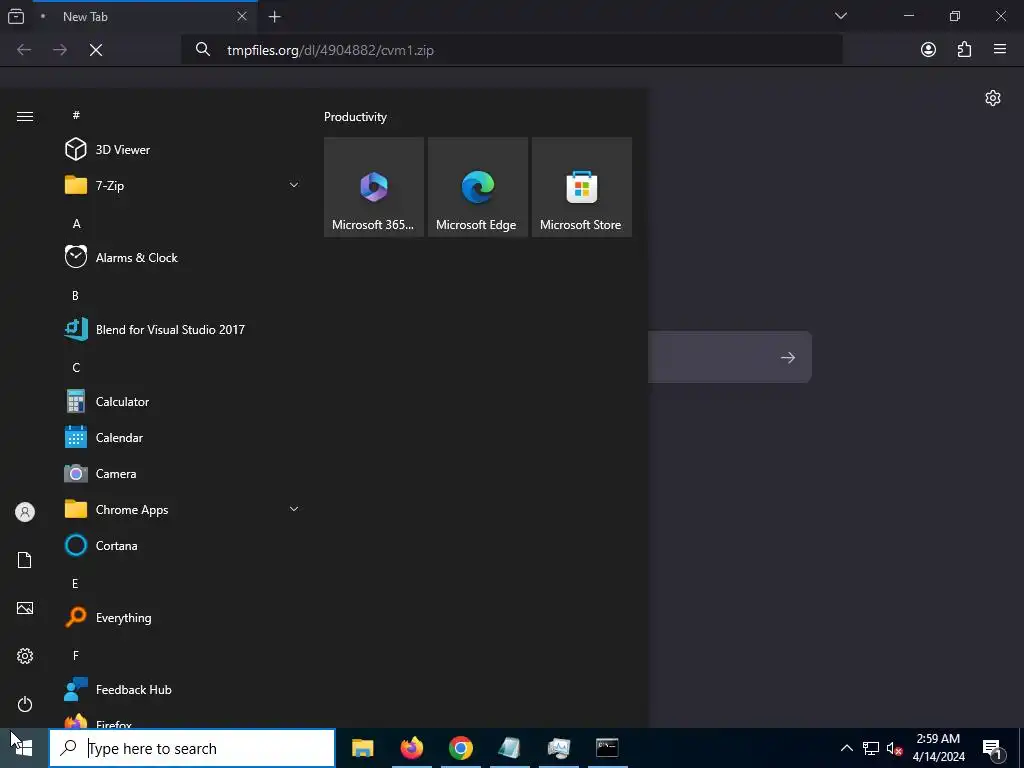Click the taskbar search box
The width and height of the screenshot is (1024, 768).
[x=192, y=748]
